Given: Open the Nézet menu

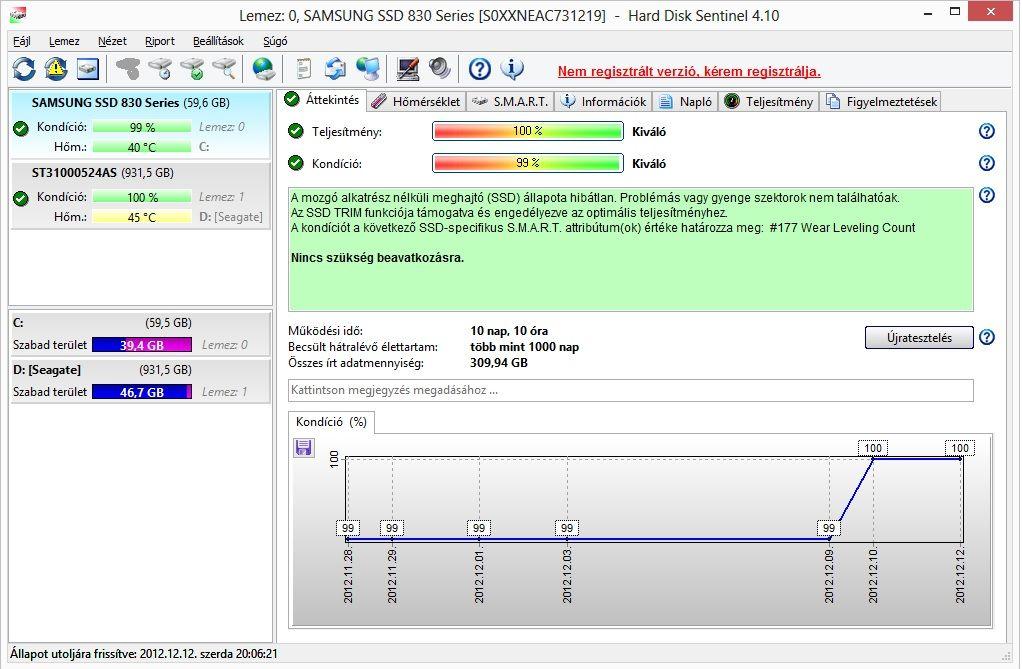Looking at the screenshot, I should point(112,41).
